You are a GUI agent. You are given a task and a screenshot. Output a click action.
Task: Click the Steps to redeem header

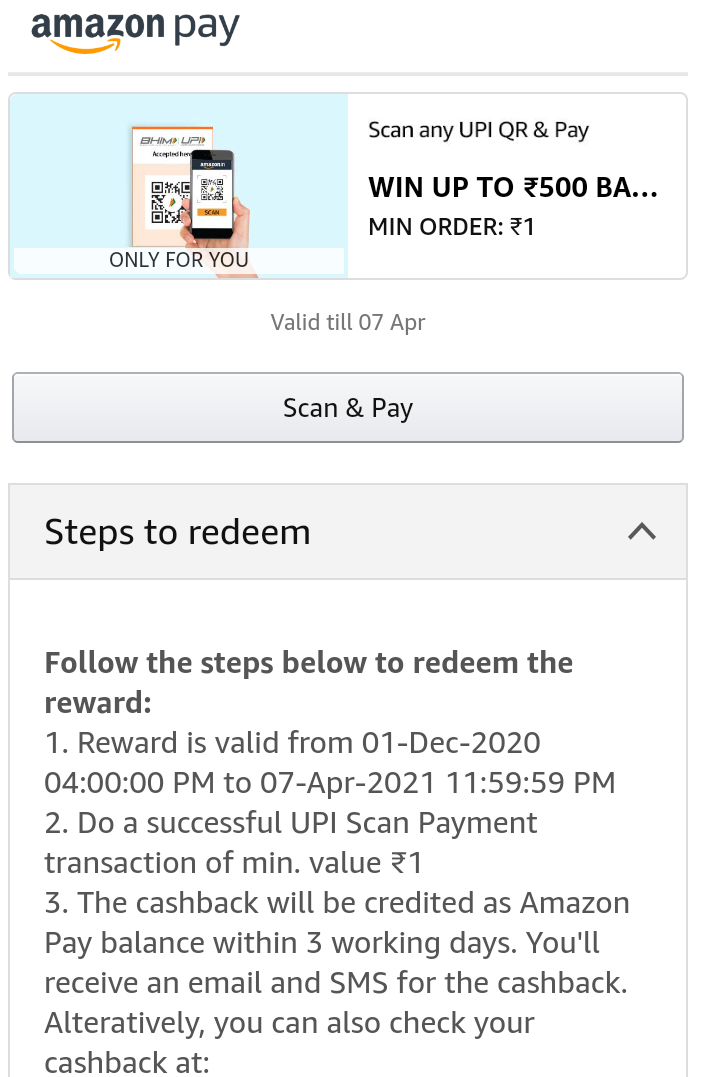coord(178,532)
